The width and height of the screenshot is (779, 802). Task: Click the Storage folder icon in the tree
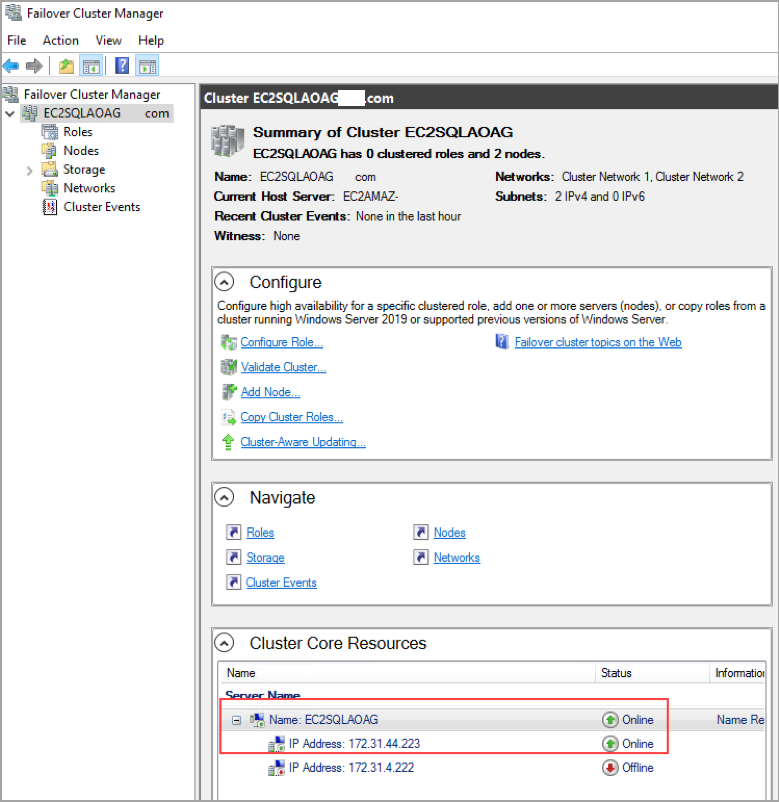(50, 169)
